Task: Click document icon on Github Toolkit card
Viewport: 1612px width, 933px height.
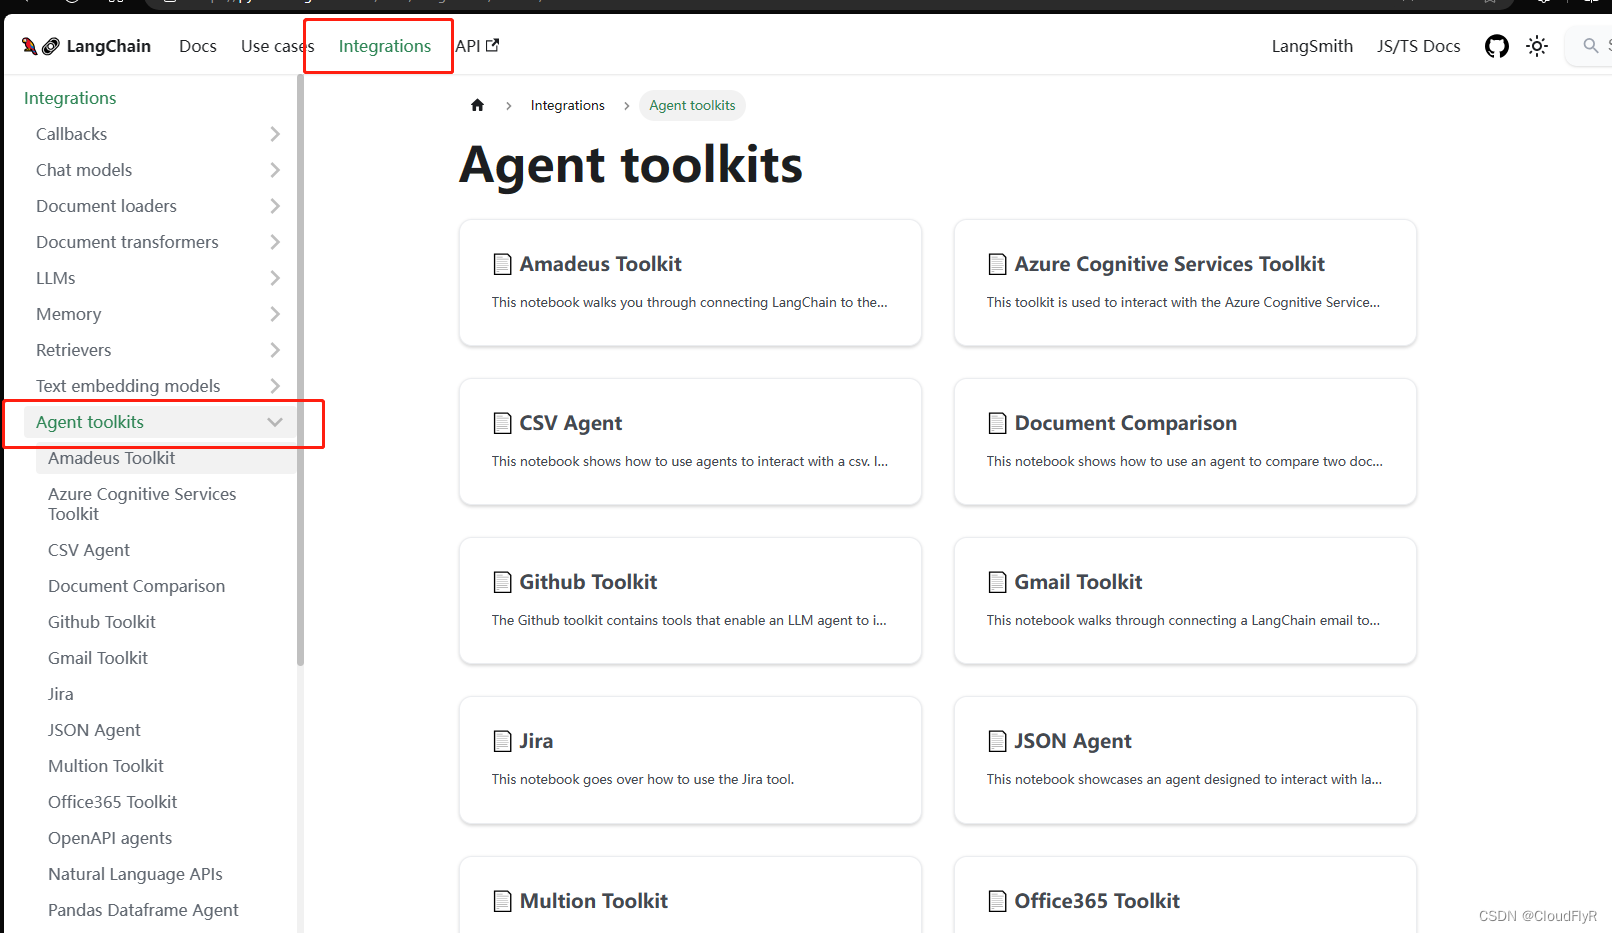Action: (502, 582)
